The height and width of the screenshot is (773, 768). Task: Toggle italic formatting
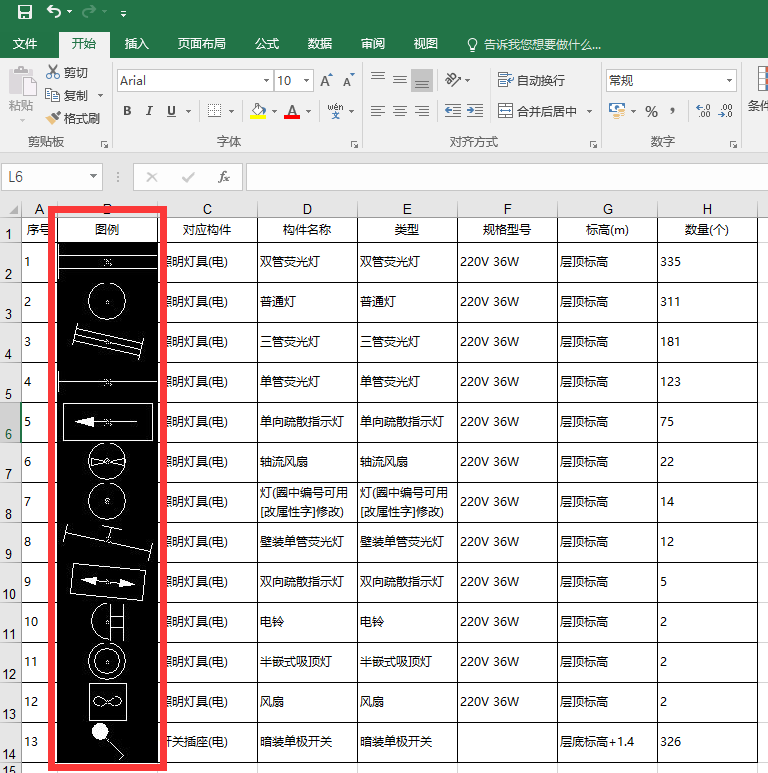[x=150, y=111]
